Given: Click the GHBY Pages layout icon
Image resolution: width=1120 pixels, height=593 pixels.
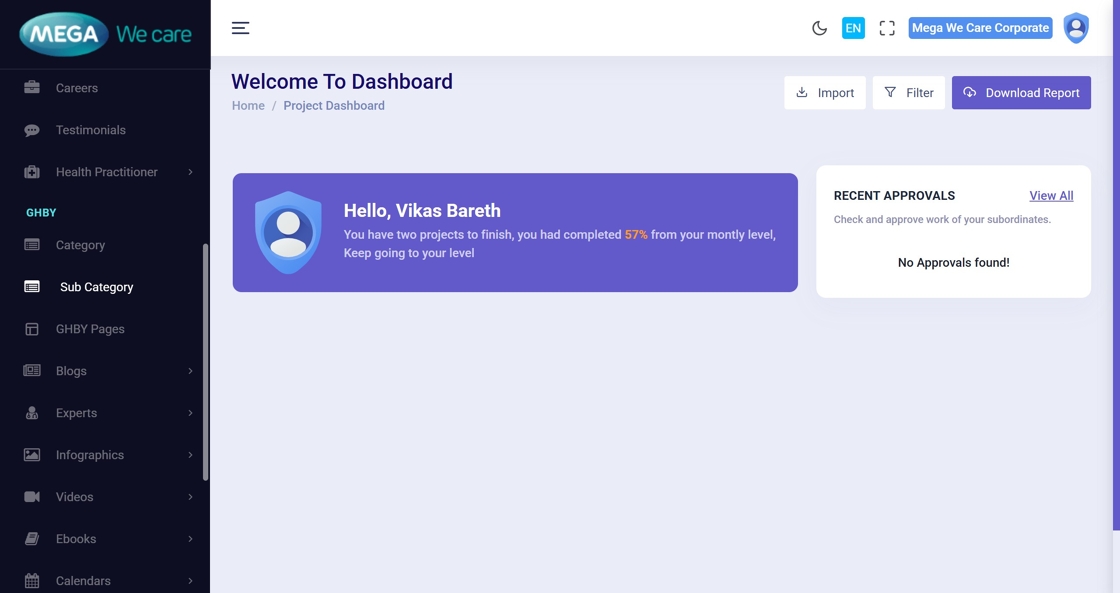Looking at the screenshot, I should (x=32, y=329).
